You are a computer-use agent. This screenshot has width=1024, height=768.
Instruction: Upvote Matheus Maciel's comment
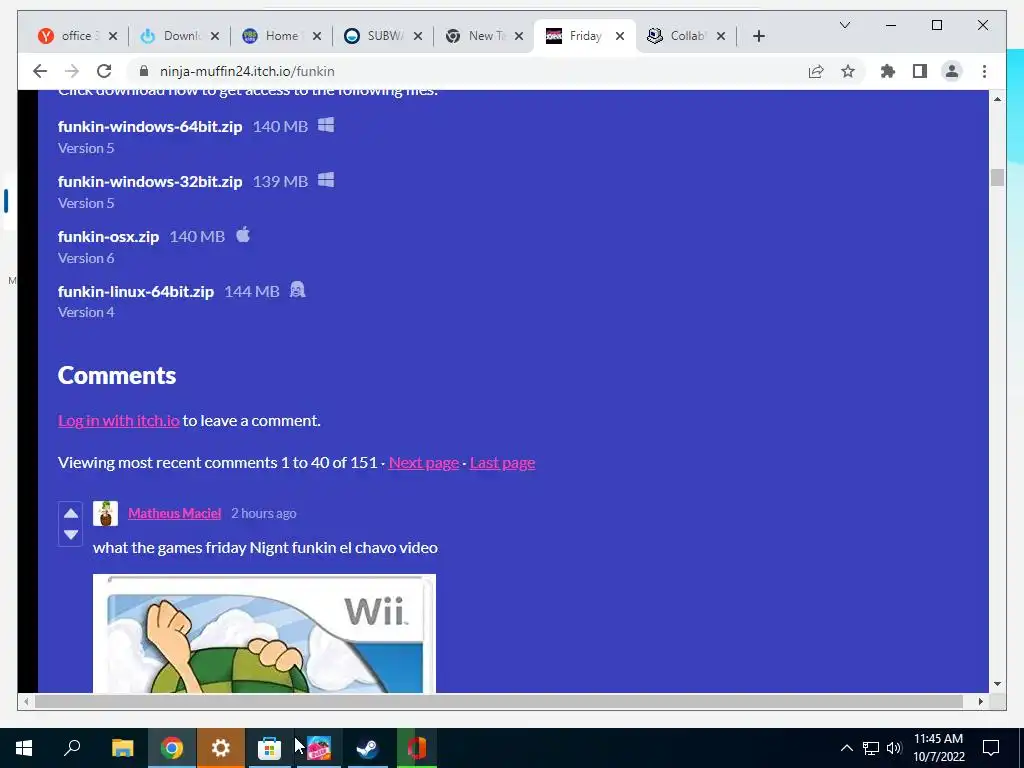[x=71, y=513]
